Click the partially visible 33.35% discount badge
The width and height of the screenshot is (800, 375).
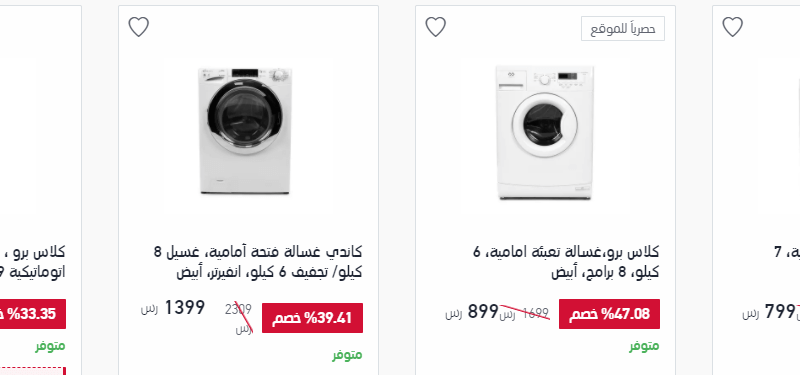(x=33, y=314)
